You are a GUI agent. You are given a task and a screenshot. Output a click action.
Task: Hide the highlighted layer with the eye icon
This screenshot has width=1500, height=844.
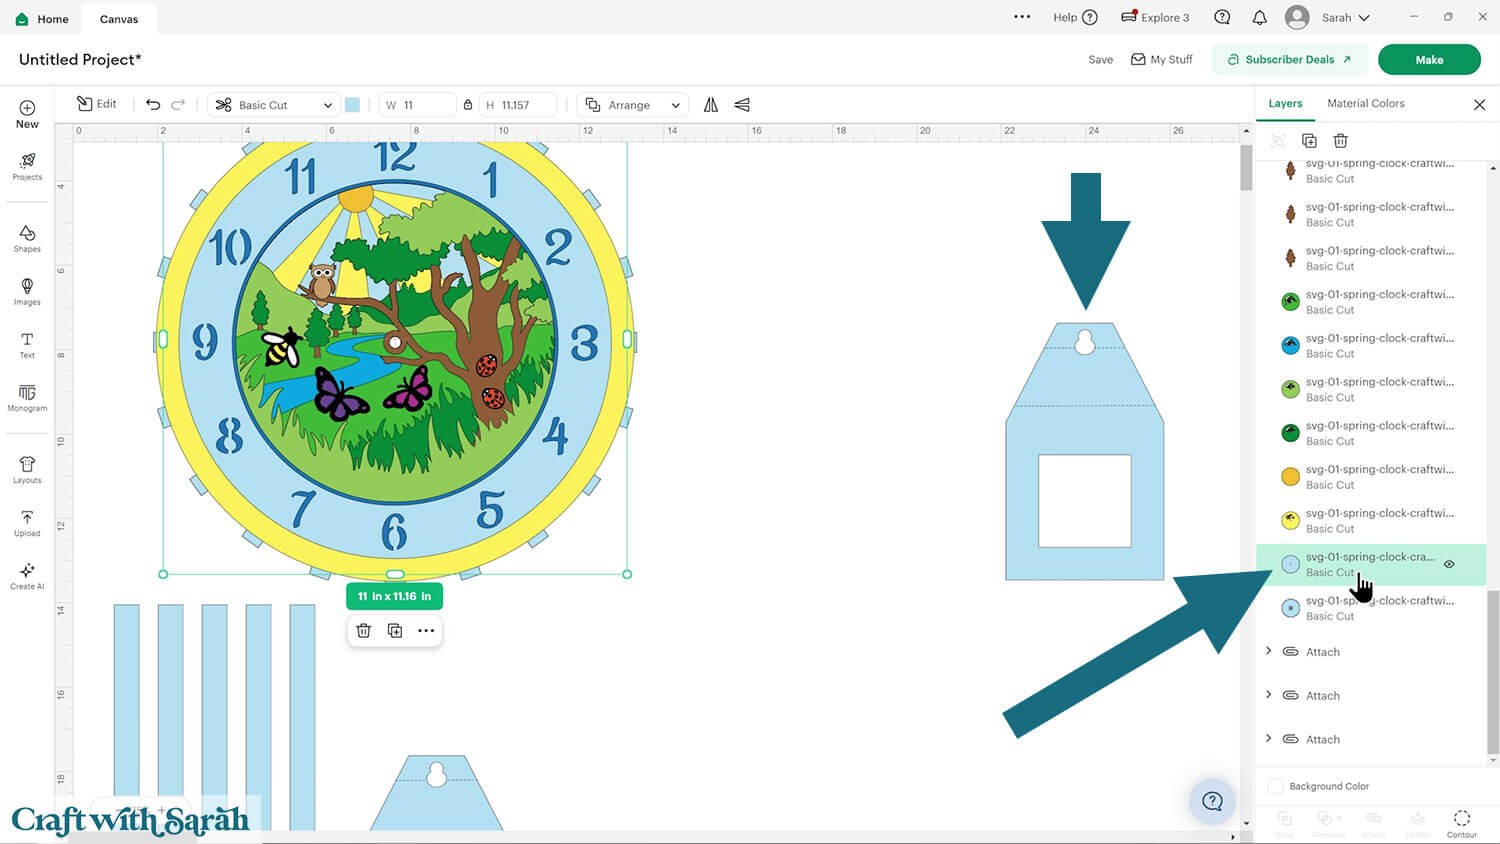[1449, 564]
